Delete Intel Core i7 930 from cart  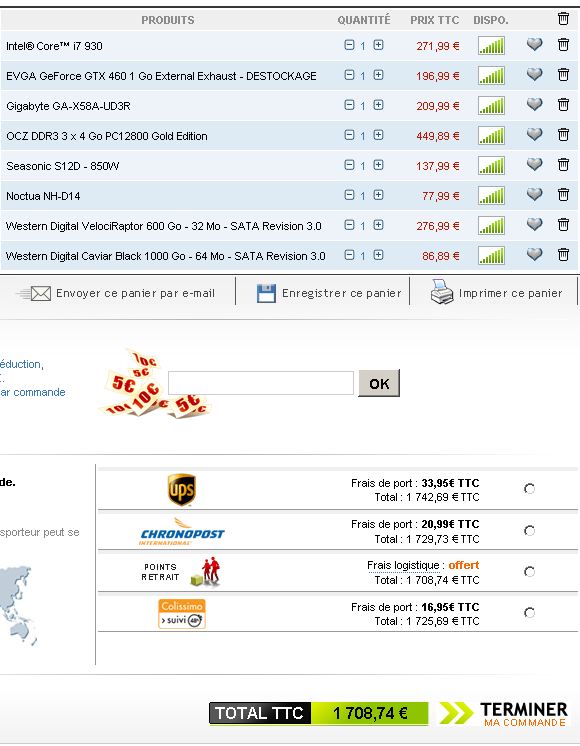(563, 45)
